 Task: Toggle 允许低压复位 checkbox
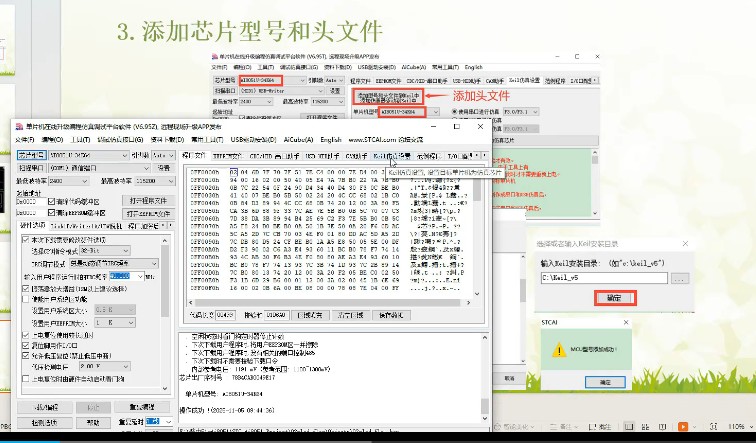click(26, 356)
